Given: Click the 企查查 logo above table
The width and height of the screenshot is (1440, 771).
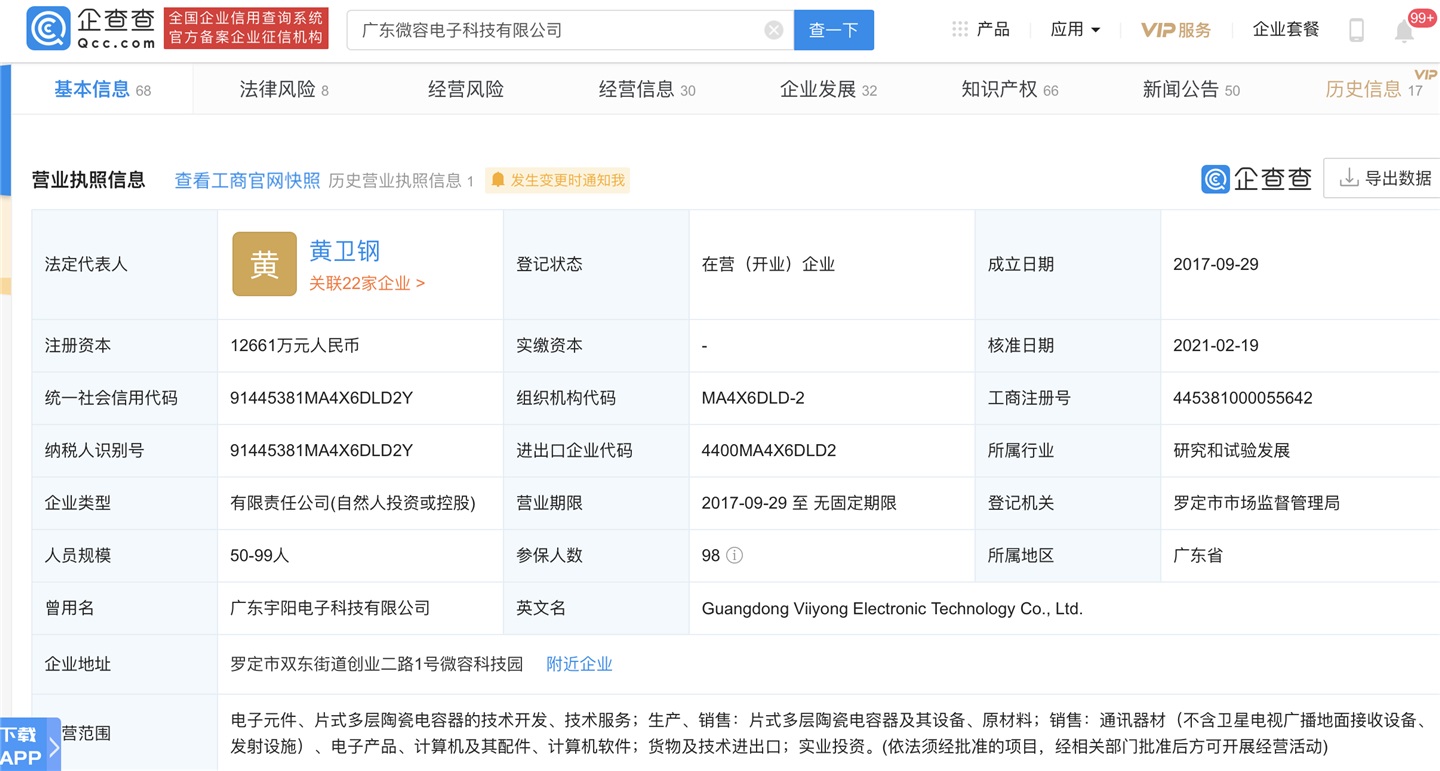Looking at the screenshot, I should click(1256, 179).
